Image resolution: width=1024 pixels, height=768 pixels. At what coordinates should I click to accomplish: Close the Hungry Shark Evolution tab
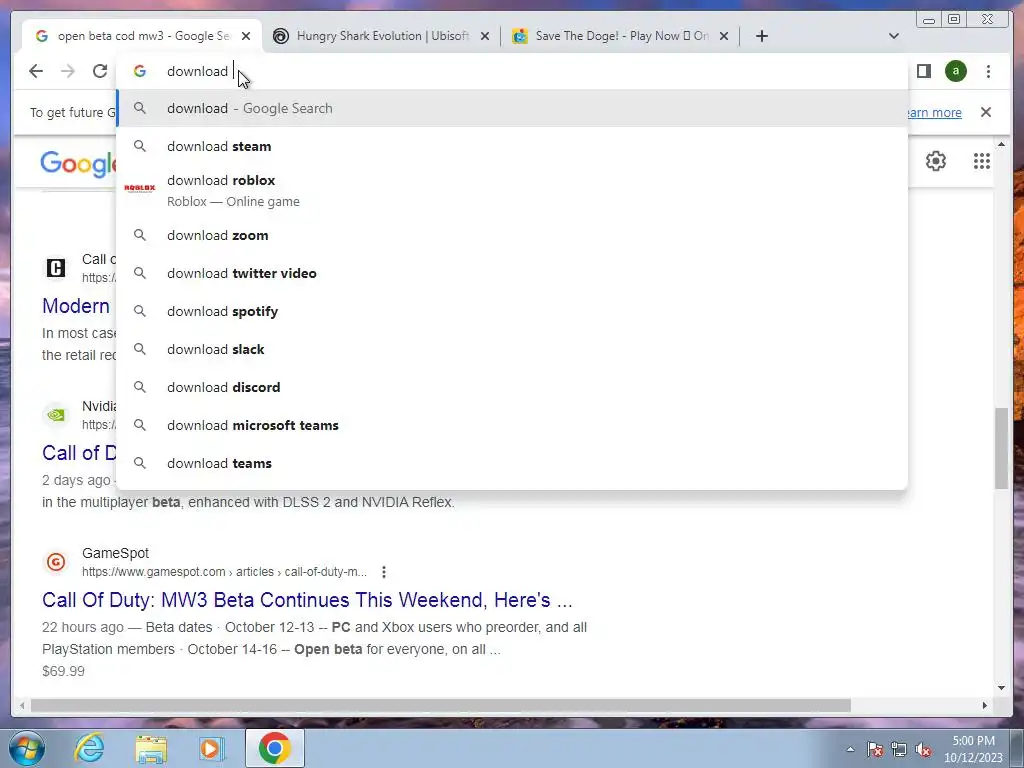pos(485,36)
